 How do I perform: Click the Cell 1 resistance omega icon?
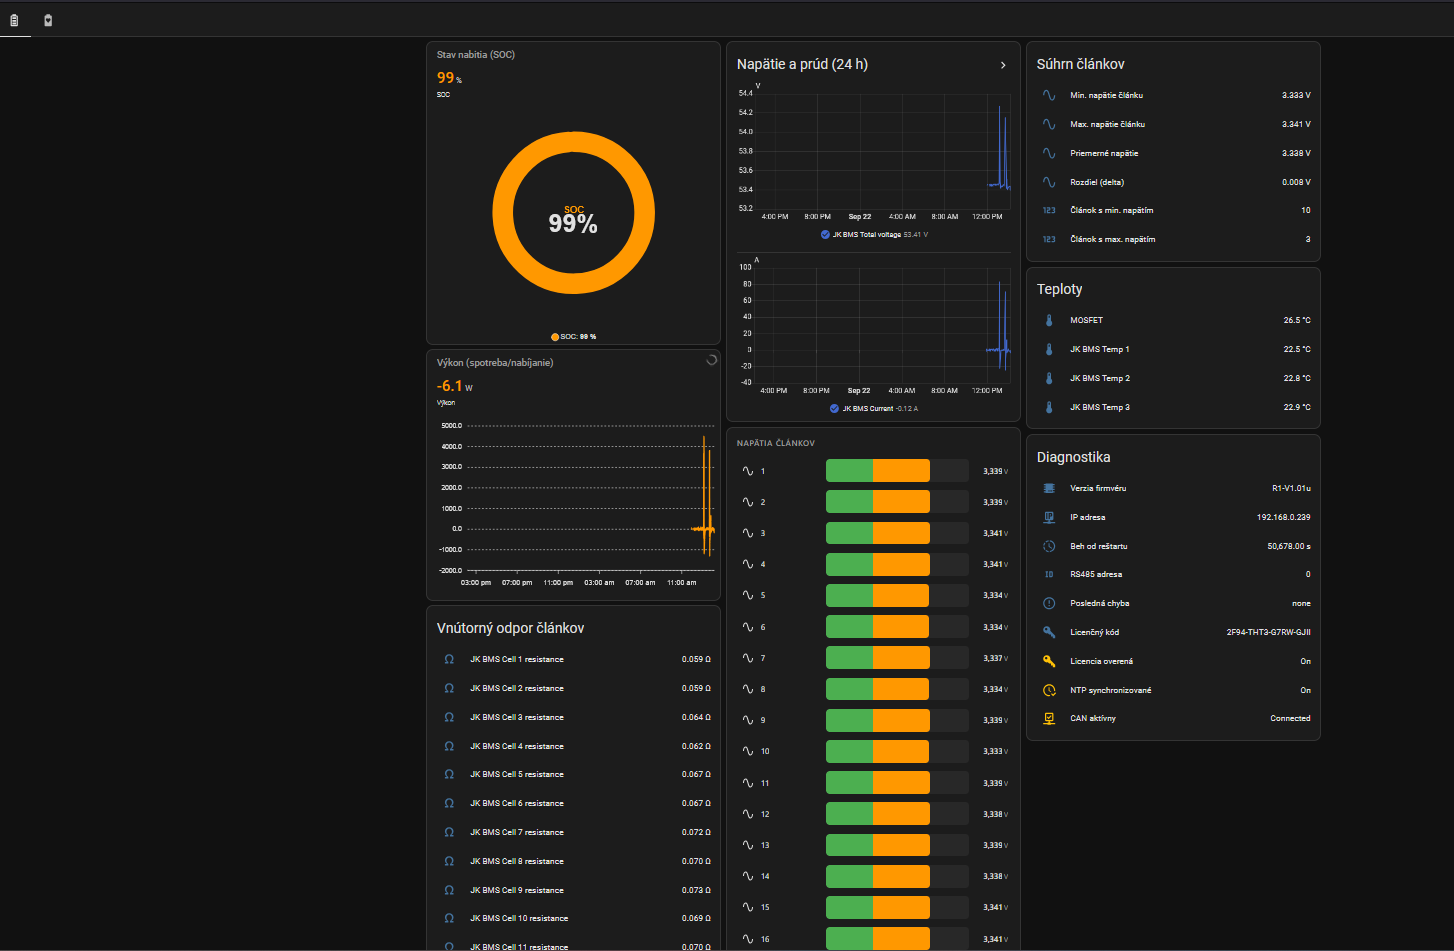449,659
